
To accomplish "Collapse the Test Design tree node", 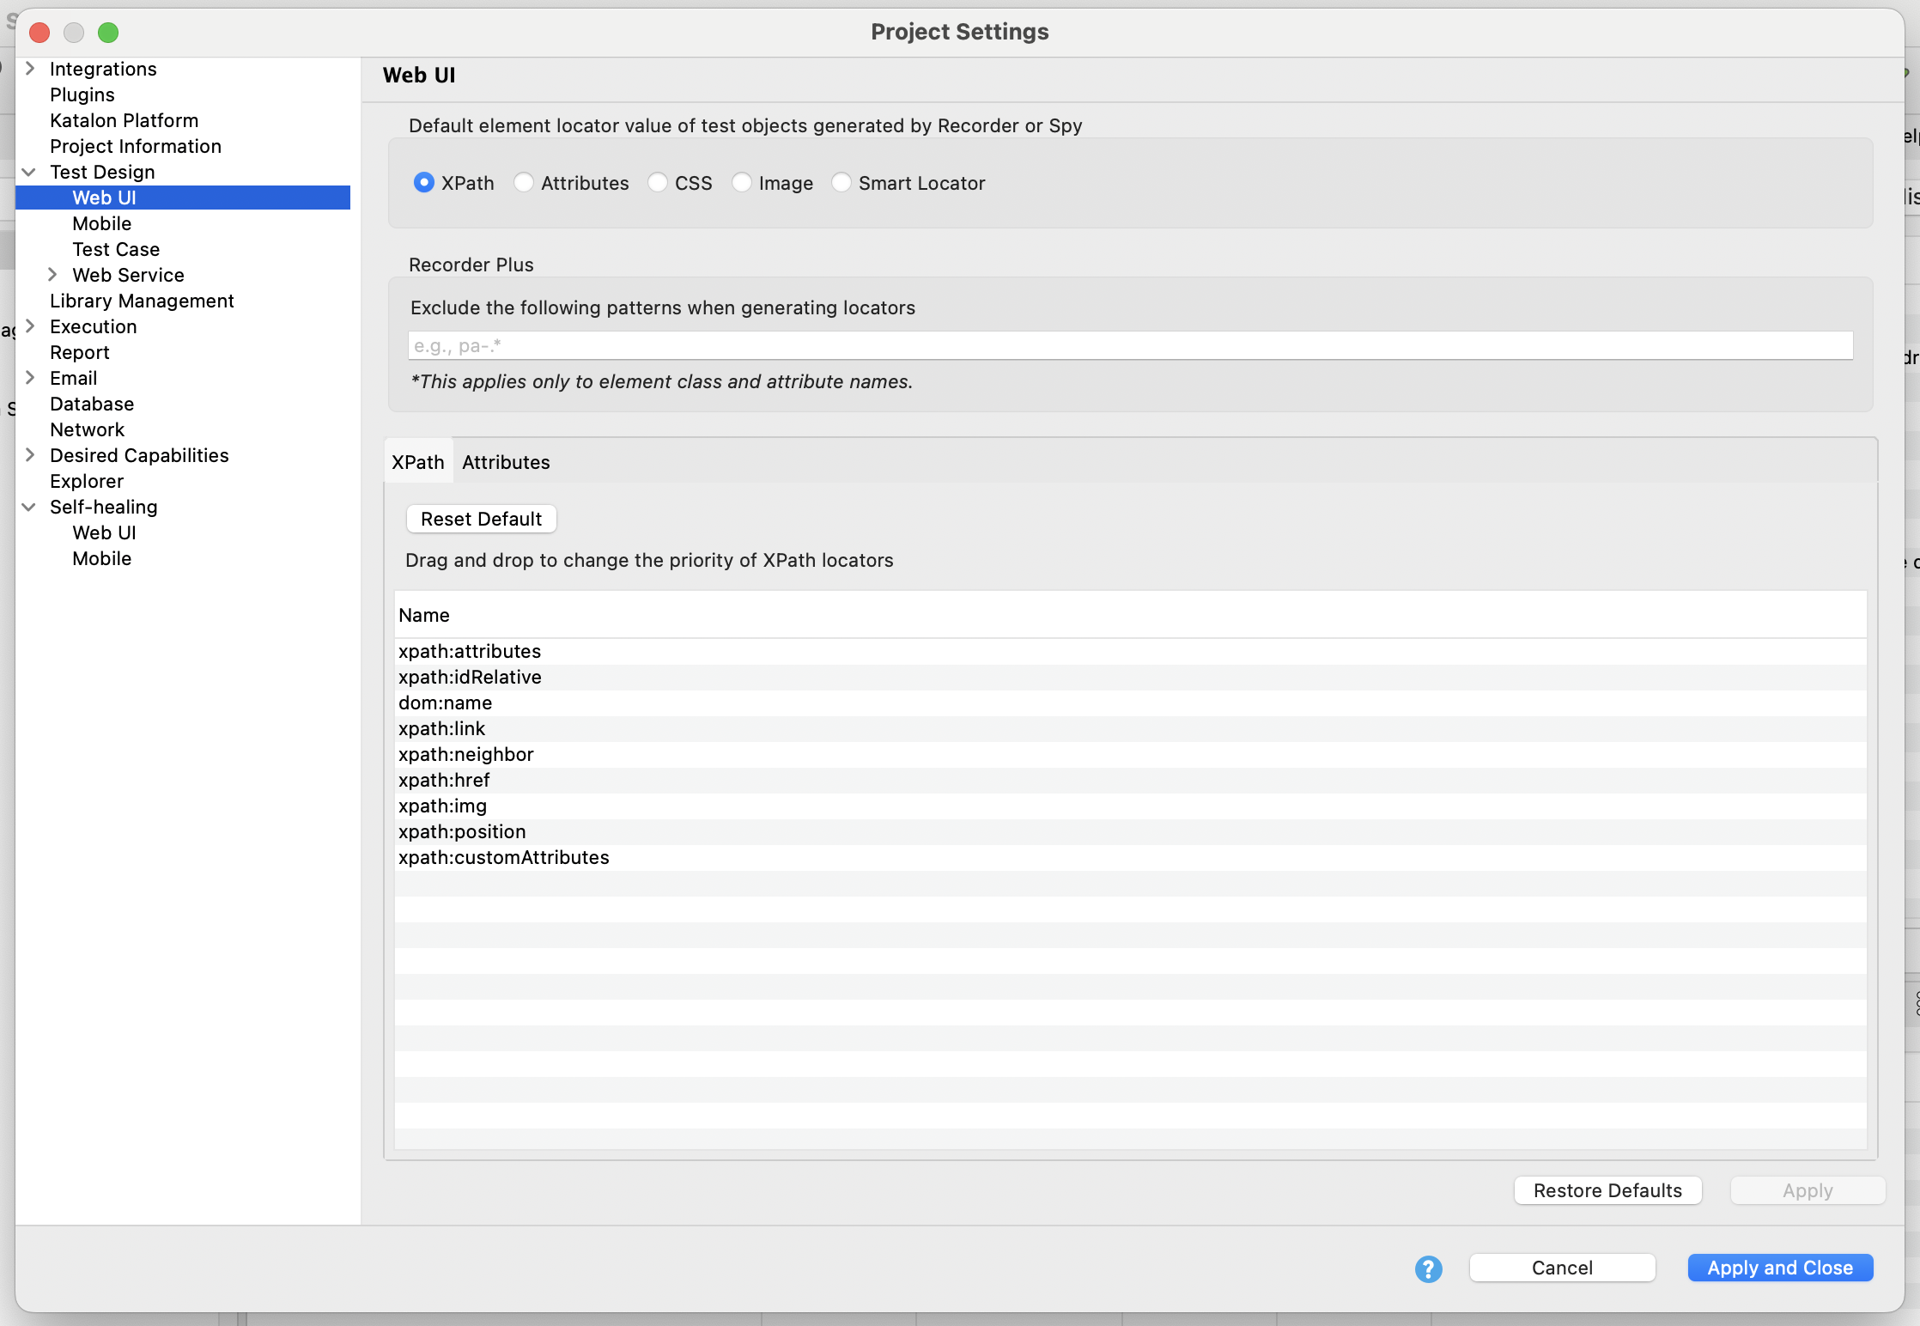I will [30, 172].
